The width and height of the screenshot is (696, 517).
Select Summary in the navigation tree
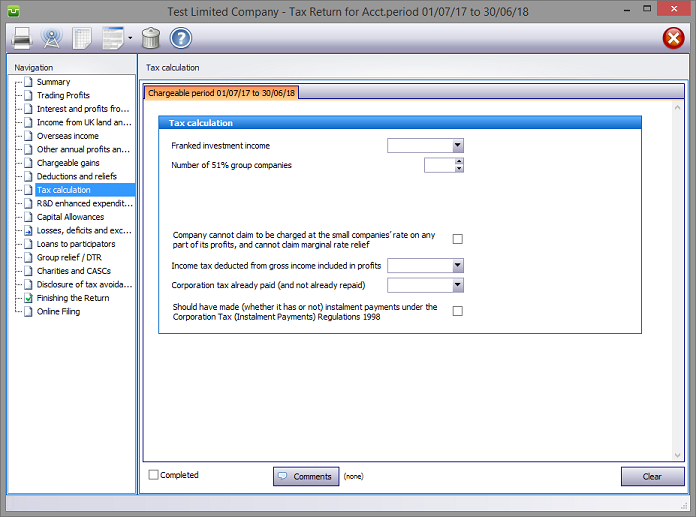tap(53, 82)
